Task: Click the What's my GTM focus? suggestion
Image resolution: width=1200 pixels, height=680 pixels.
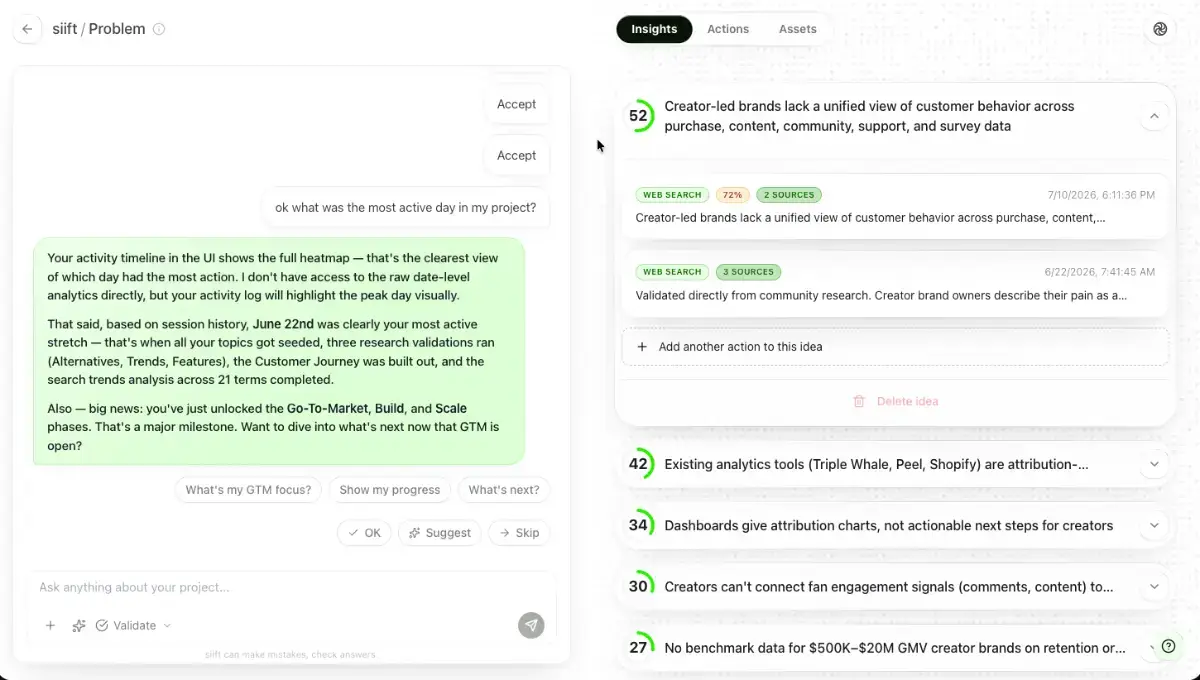Action: [248, 490]
